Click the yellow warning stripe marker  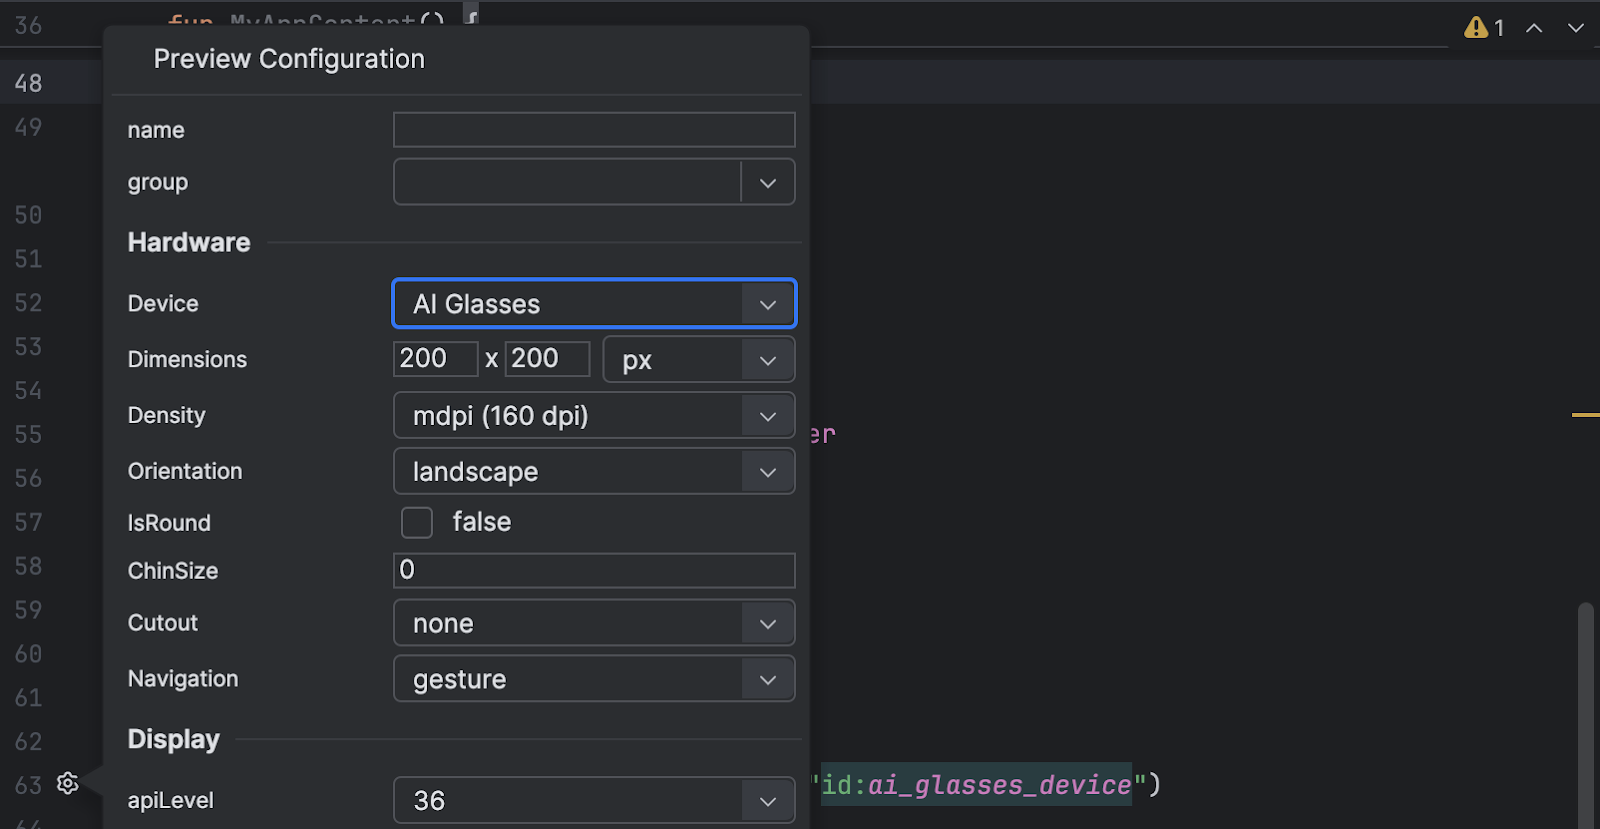click(x=1585, y=415)
